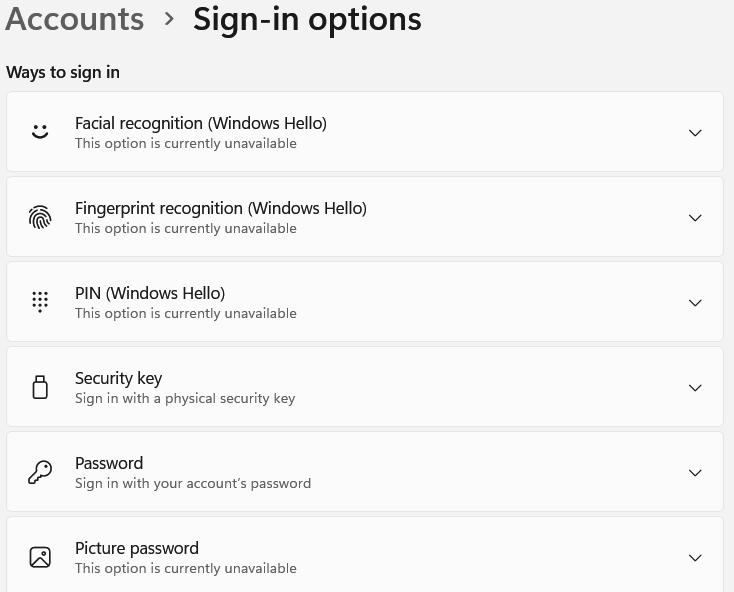
Task: Click the breadcrumb arrow after Accounts
Action: pos(169,19)
